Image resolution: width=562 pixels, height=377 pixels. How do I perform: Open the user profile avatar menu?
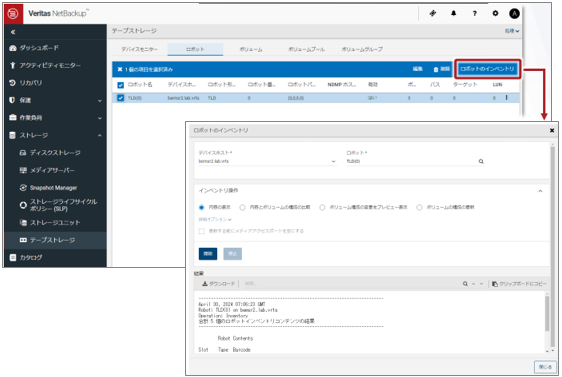[x=514, y=14]
